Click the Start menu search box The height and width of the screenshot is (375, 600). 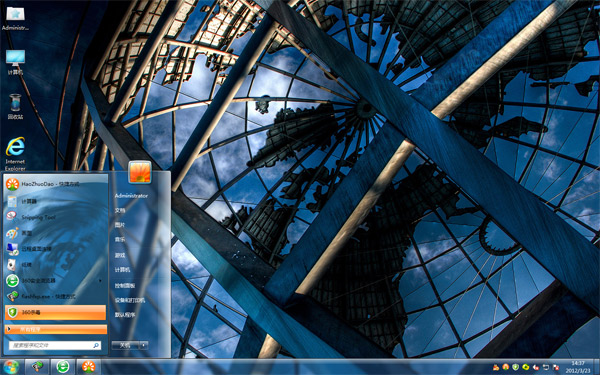tap(55, 345)
